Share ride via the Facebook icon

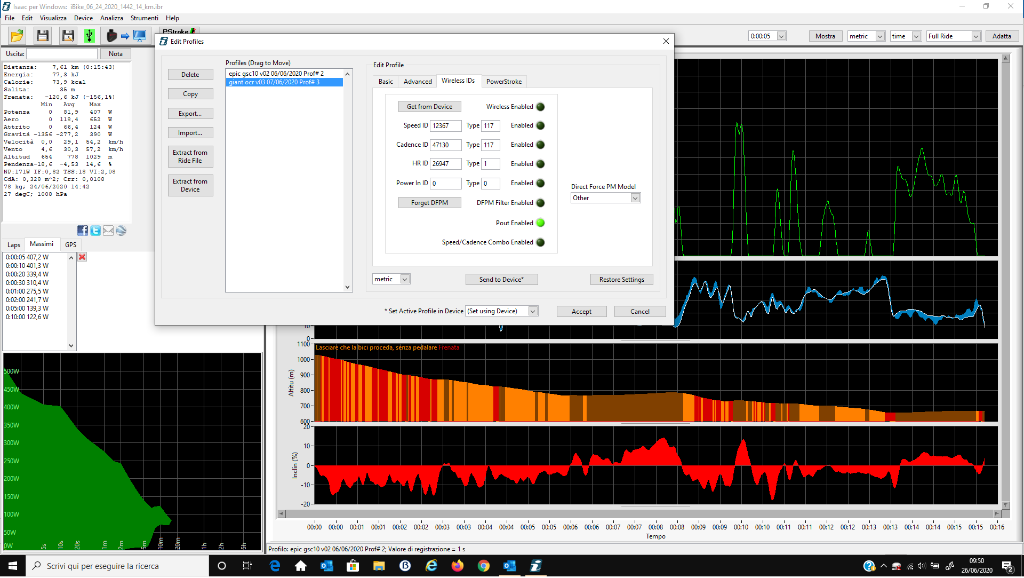[x=82, y=230]
